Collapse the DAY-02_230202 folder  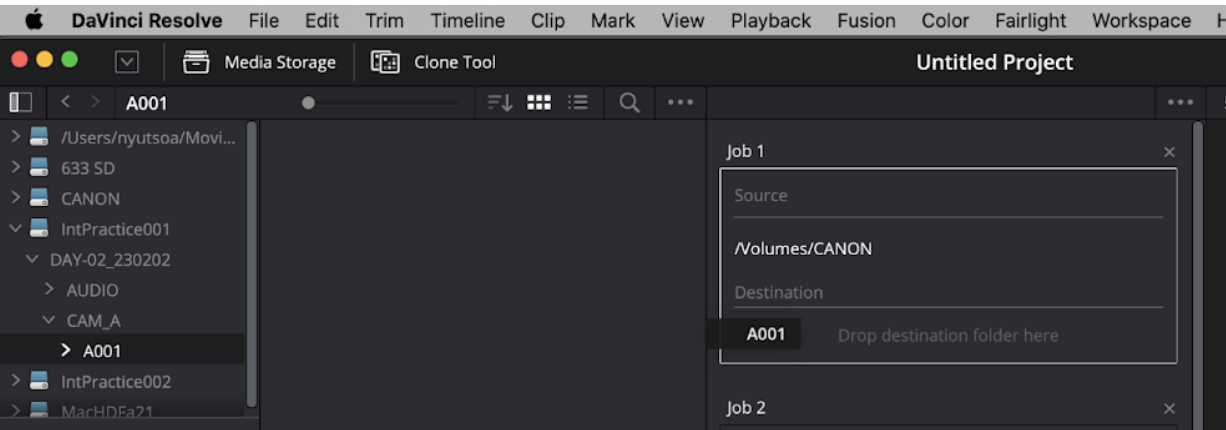31,259
